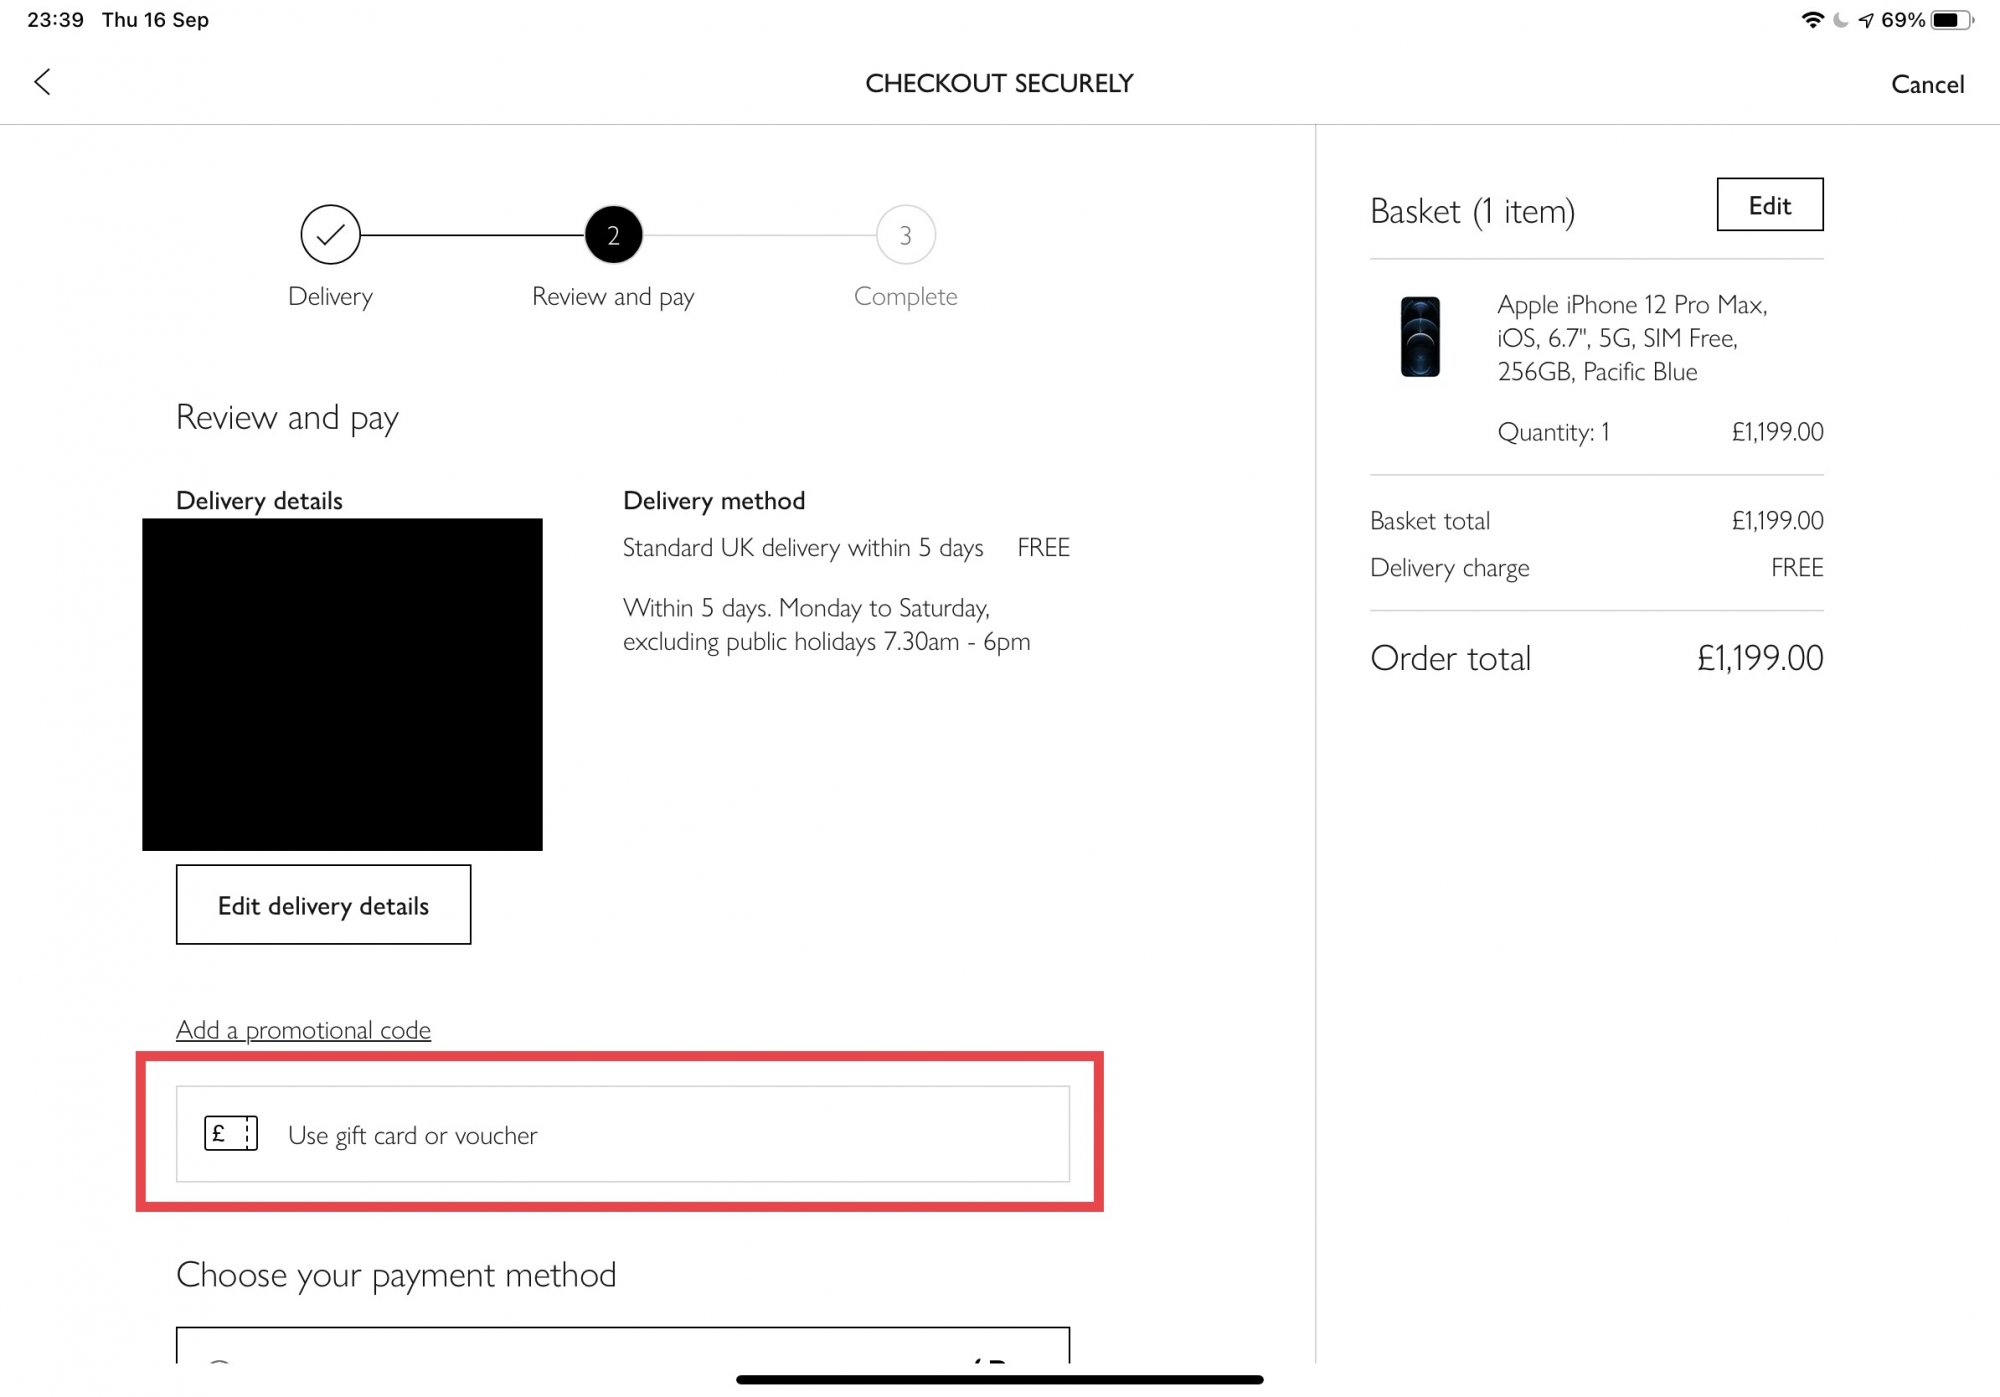The width and height of the screenshot is (2000, 1397).
Task: Select the first payment method option
Action: pyautogui.click(x=623, y=1346)
